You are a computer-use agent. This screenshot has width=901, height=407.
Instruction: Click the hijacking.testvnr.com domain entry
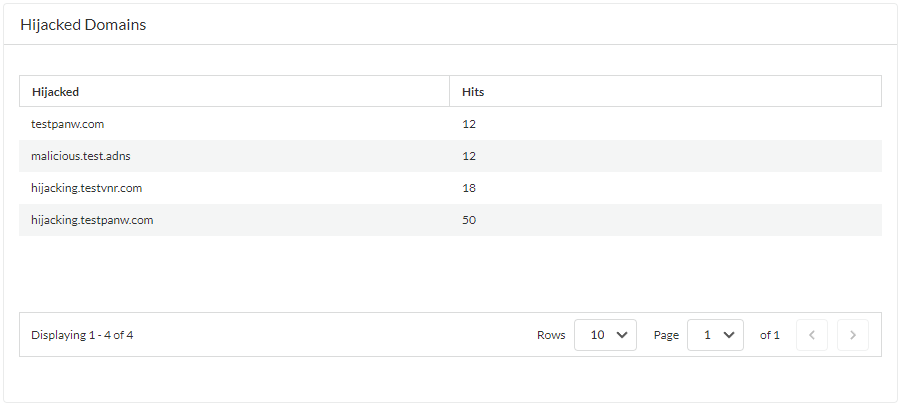coord(87,188)
